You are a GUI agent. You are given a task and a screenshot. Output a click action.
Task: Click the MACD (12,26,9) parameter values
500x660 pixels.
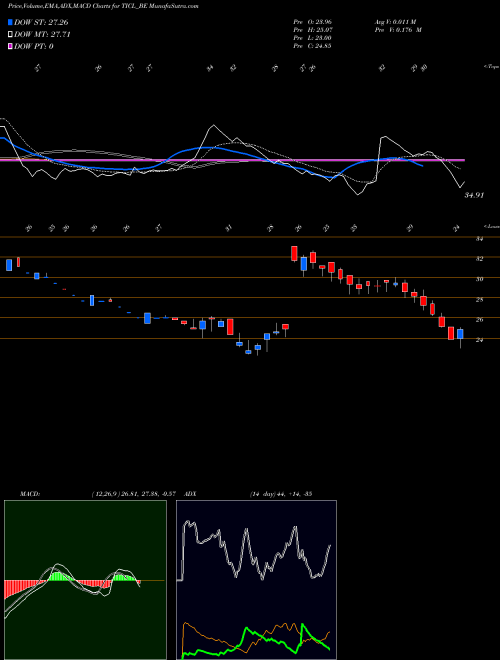coord(132,494)
